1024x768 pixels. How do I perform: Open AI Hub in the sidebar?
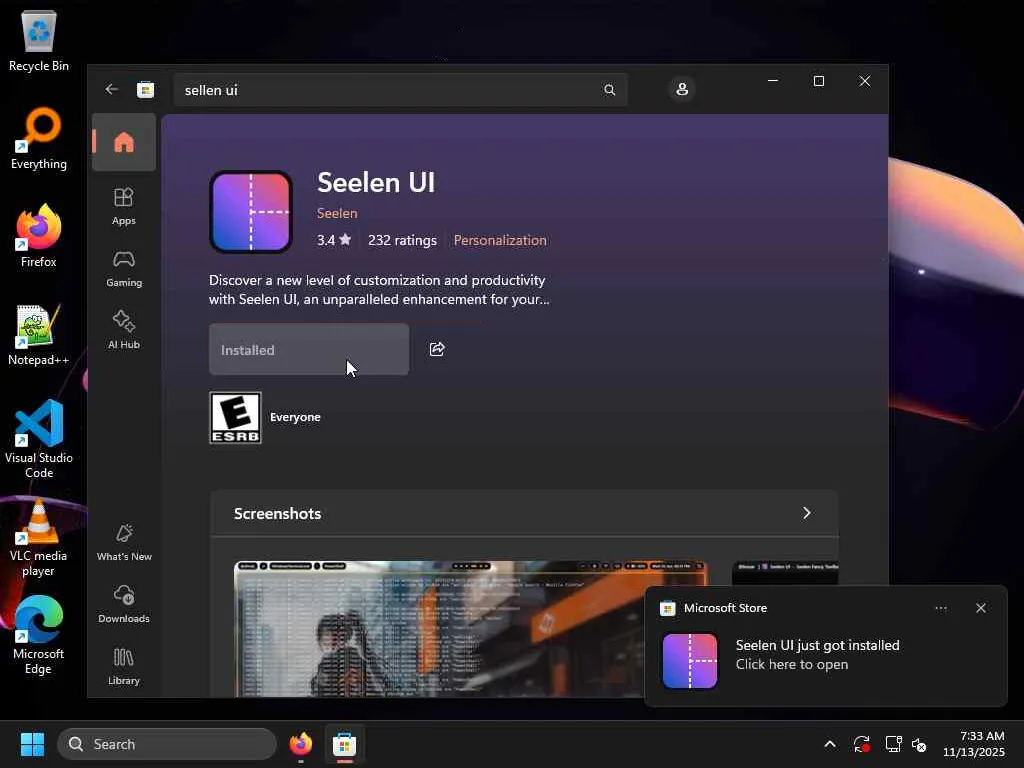coord(124,330)
